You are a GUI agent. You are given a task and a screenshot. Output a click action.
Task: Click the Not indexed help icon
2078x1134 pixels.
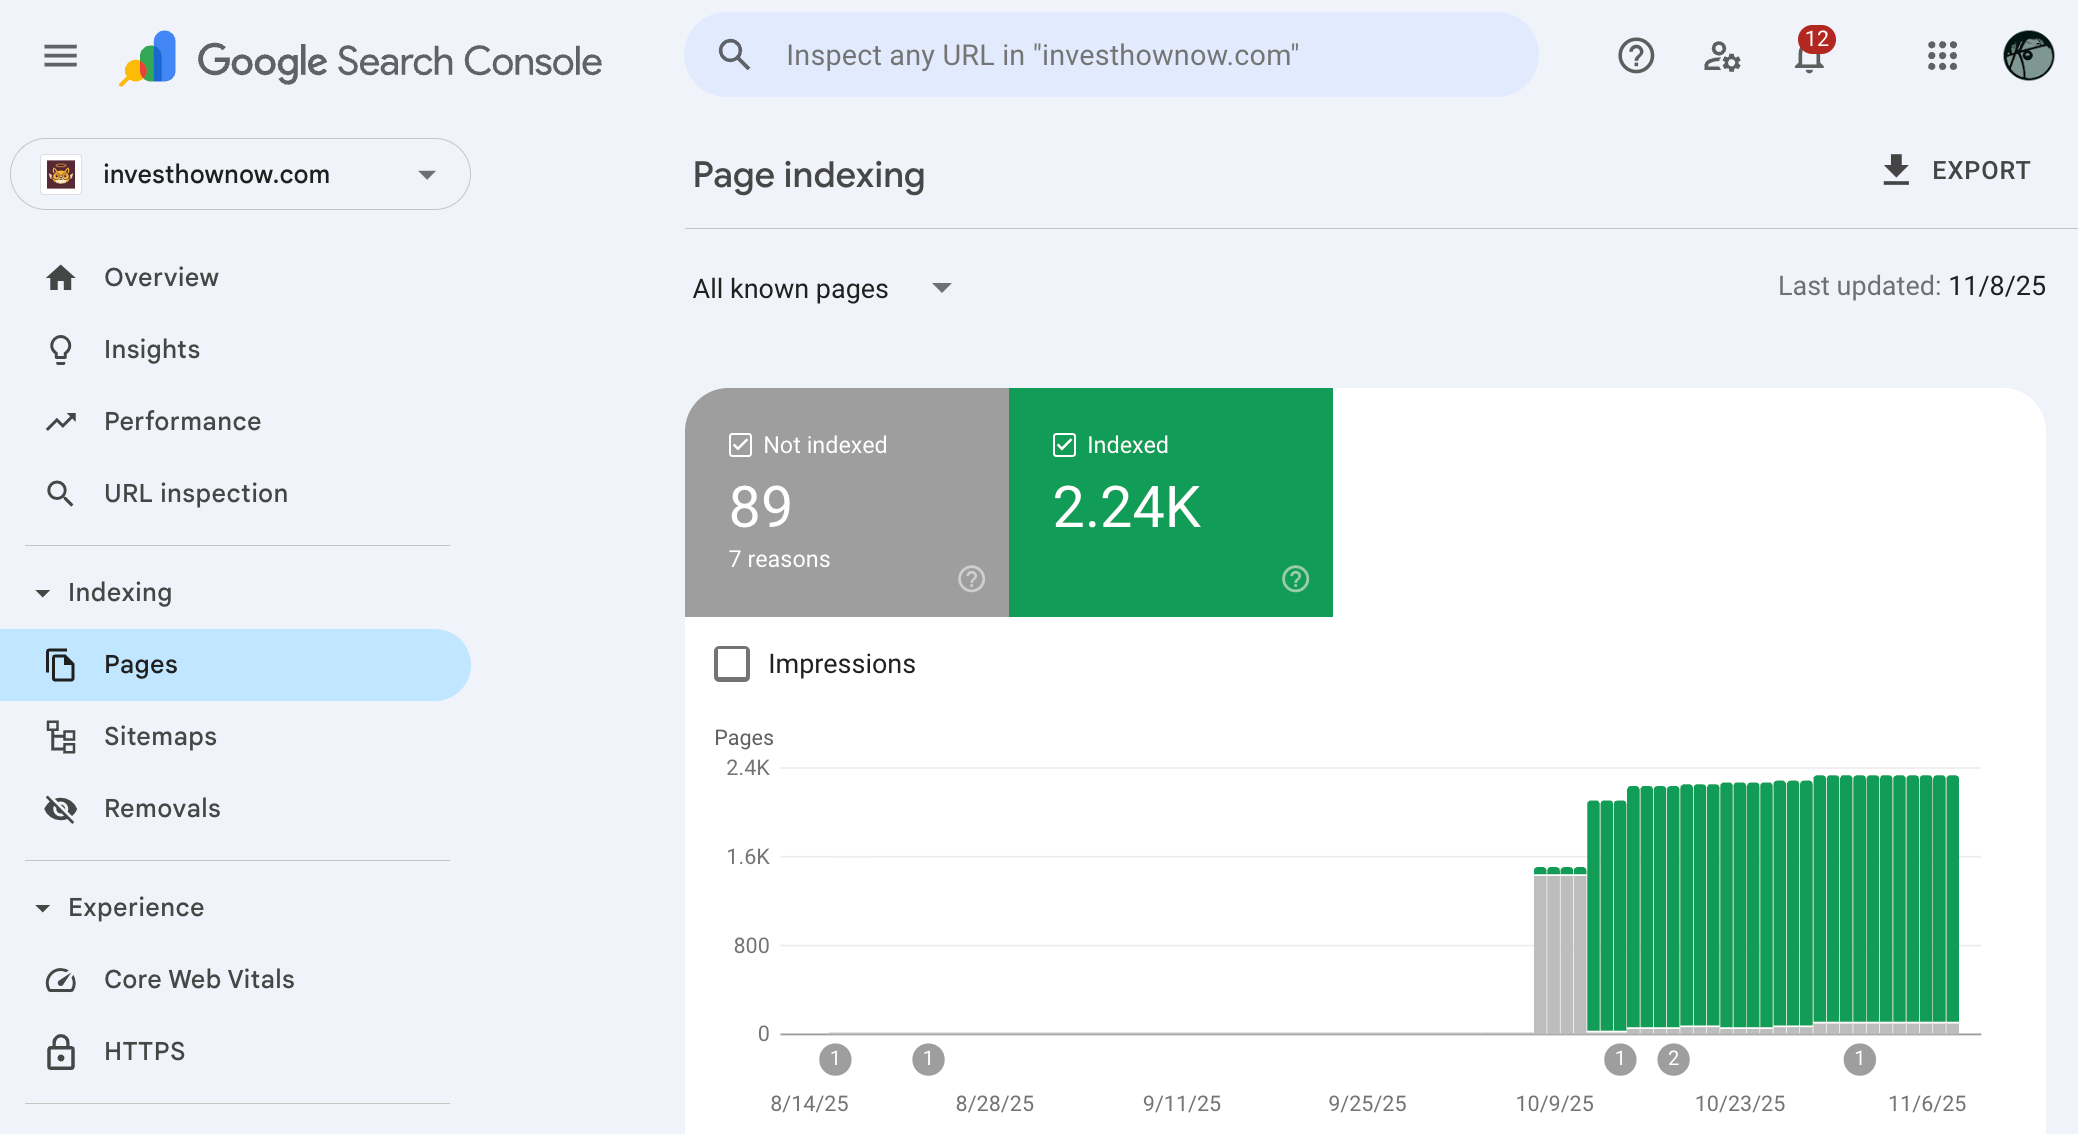click(971, 579)
